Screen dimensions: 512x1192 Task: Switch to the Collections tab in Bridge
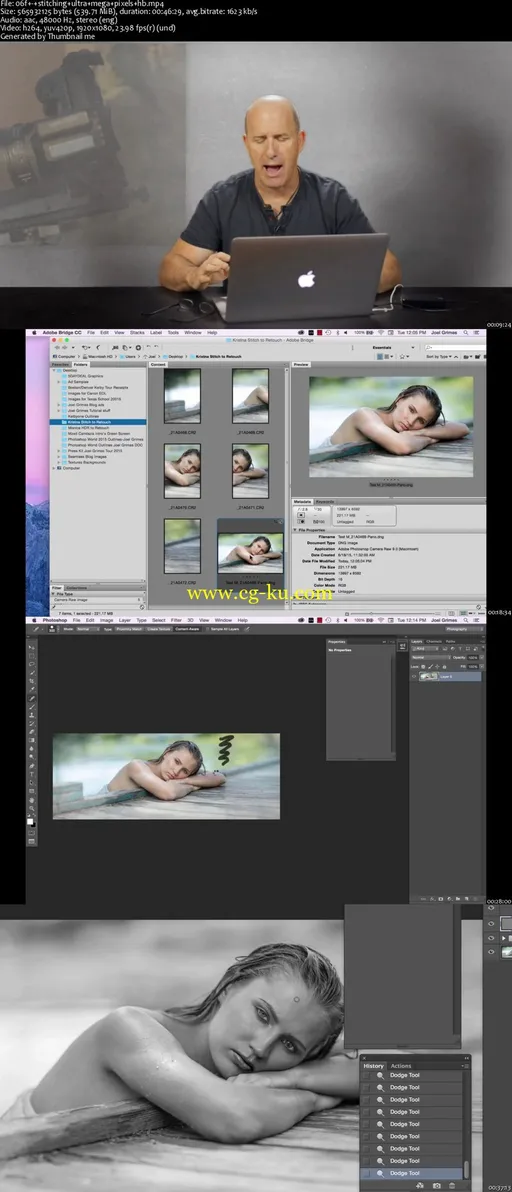click(76, 588)
